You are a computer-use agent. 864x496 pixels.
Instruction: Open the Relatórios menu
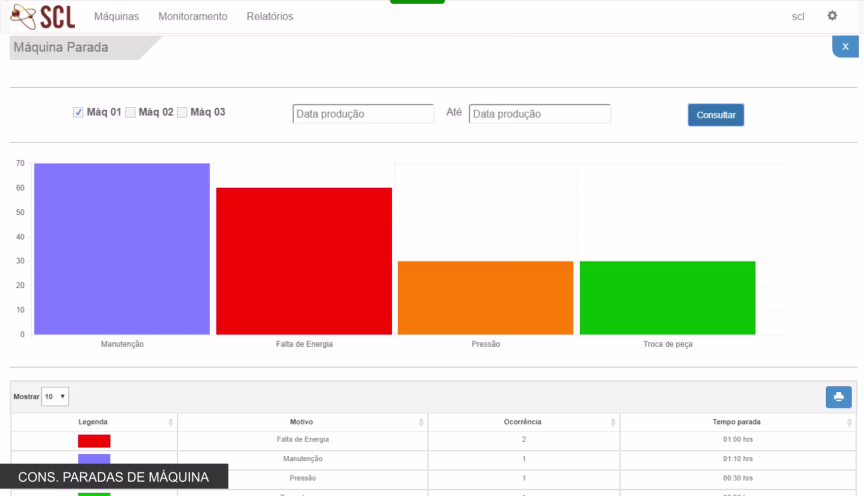(x=269, y=17)
